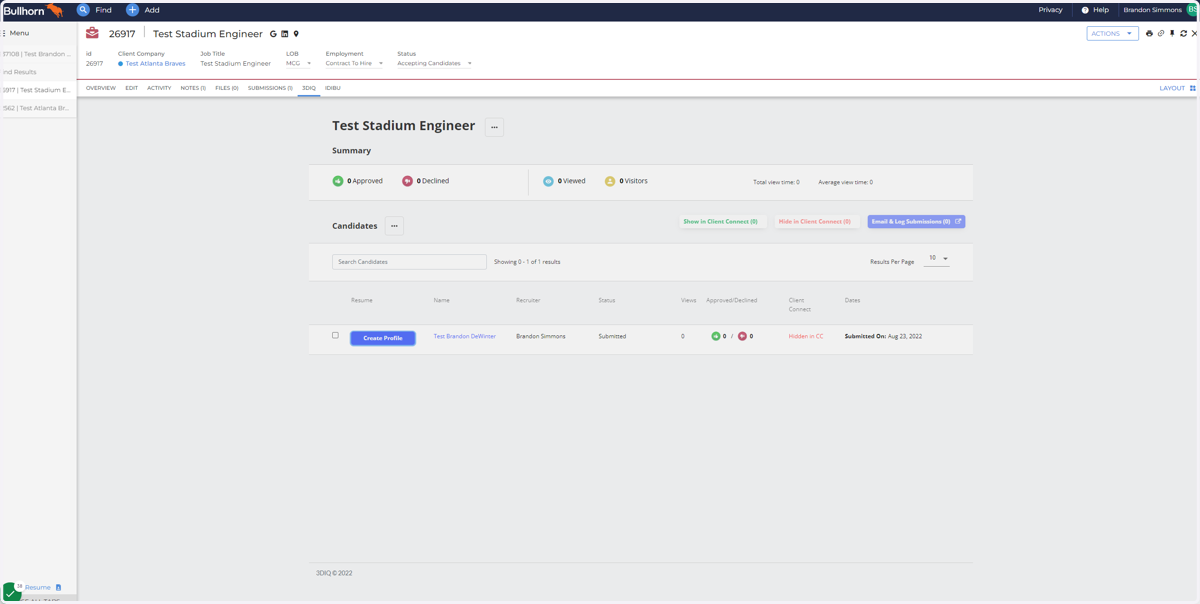1200x604 pixels.
Task: Click the Bullhorn logo
Action: coord(33,10)
